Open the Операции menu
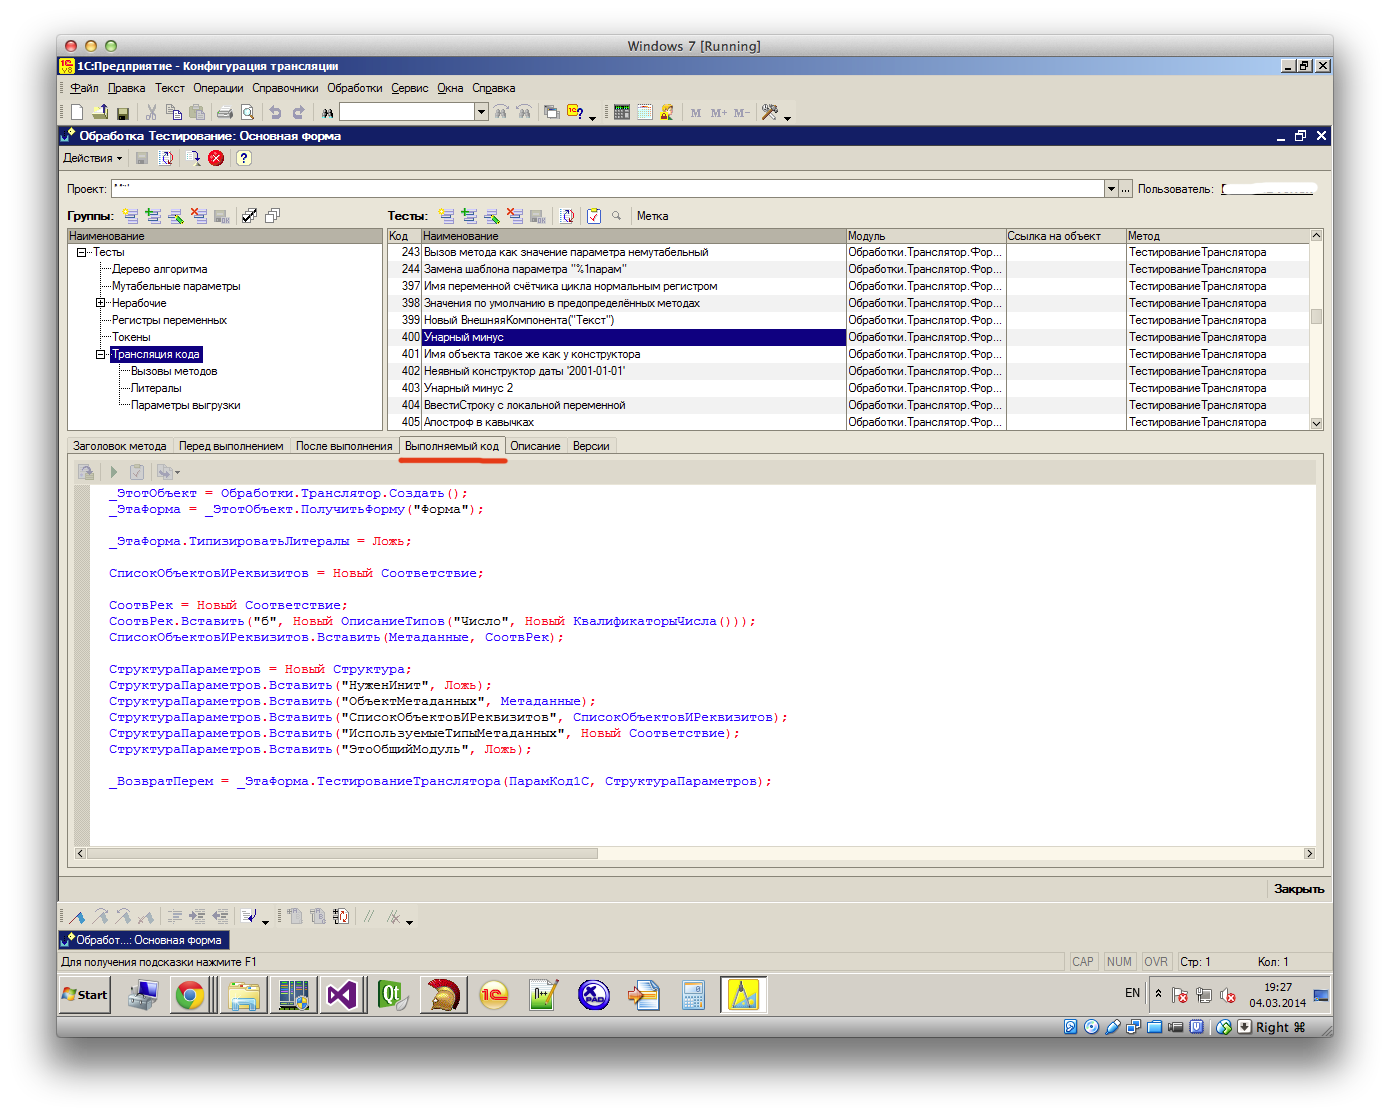Image resolution: width=1390 pixels, height=1116 pixels. tap(218, 88)
